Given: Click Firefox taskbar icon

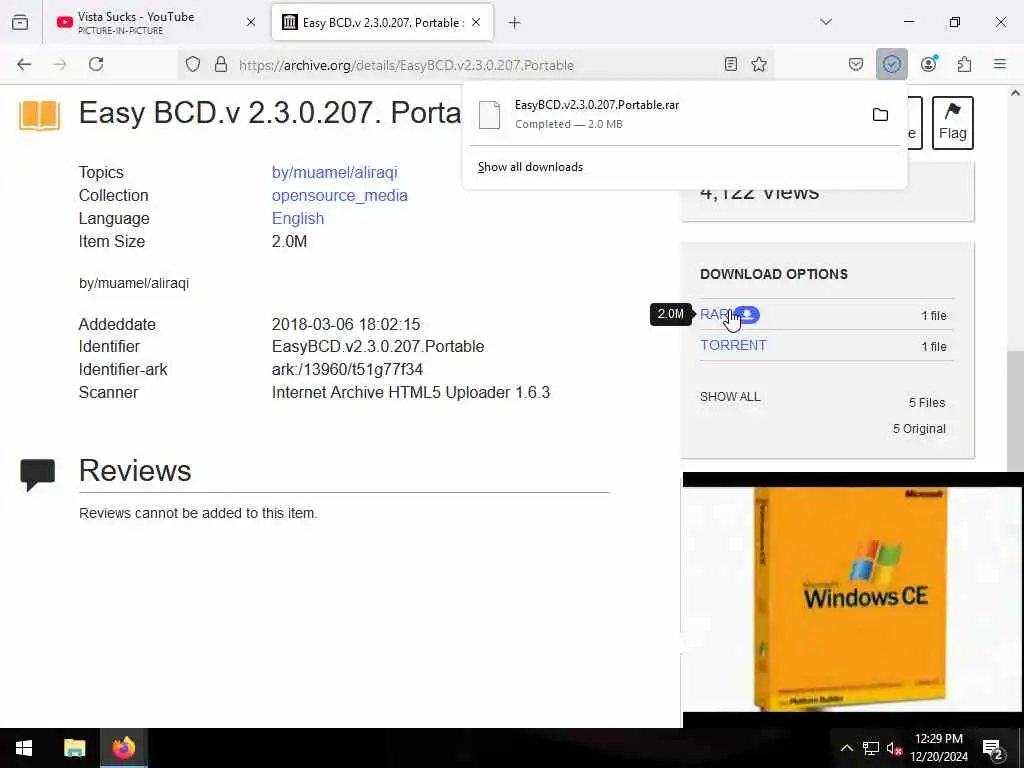Looking at the screenshot, I should [123, 748].
